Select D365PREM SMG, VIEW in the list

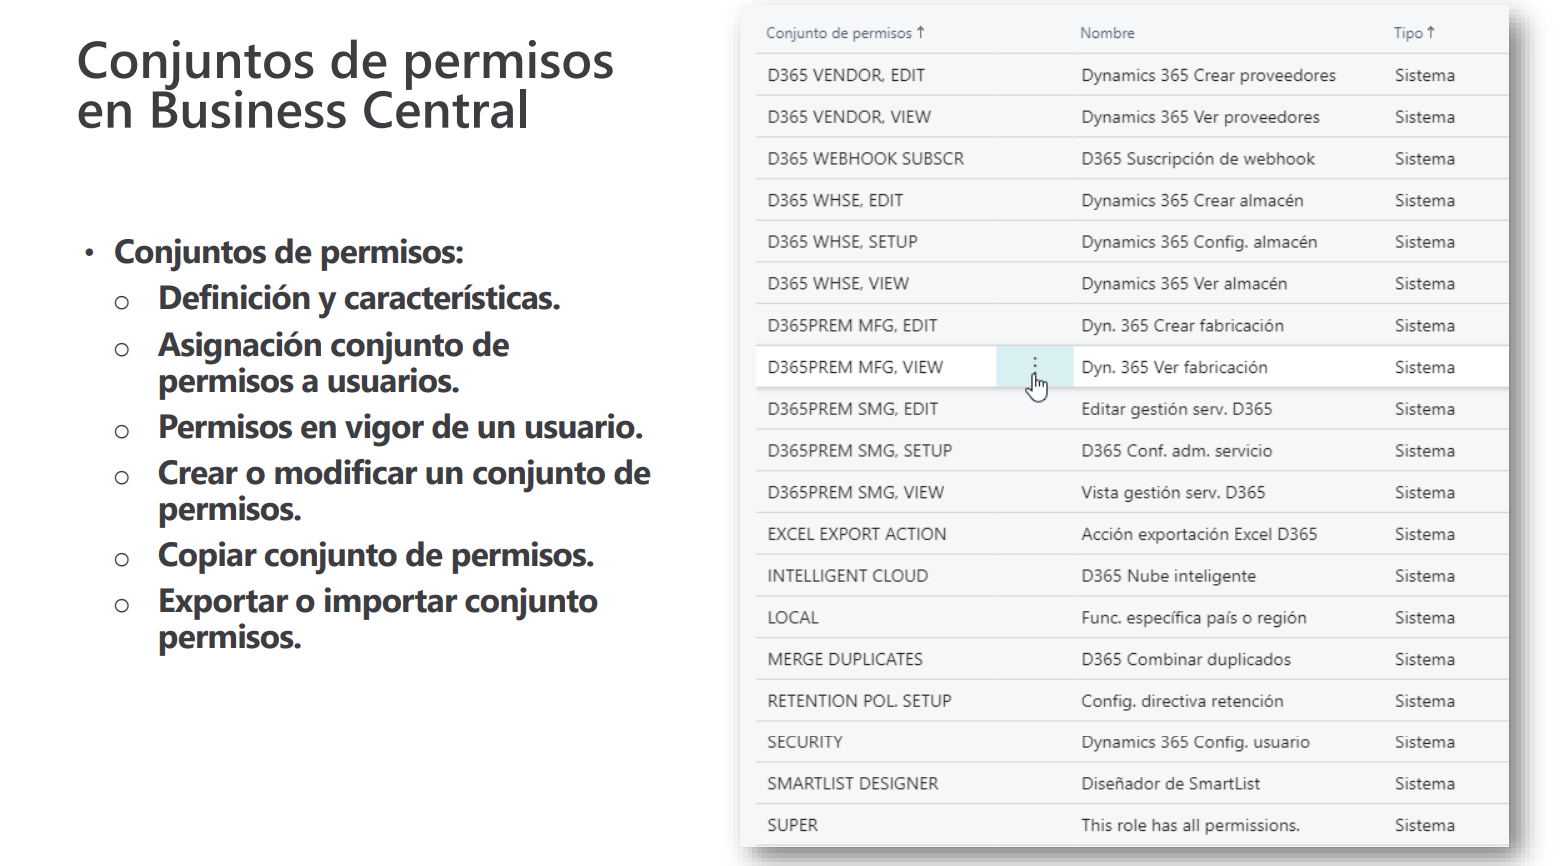click(x=856, y=492)
